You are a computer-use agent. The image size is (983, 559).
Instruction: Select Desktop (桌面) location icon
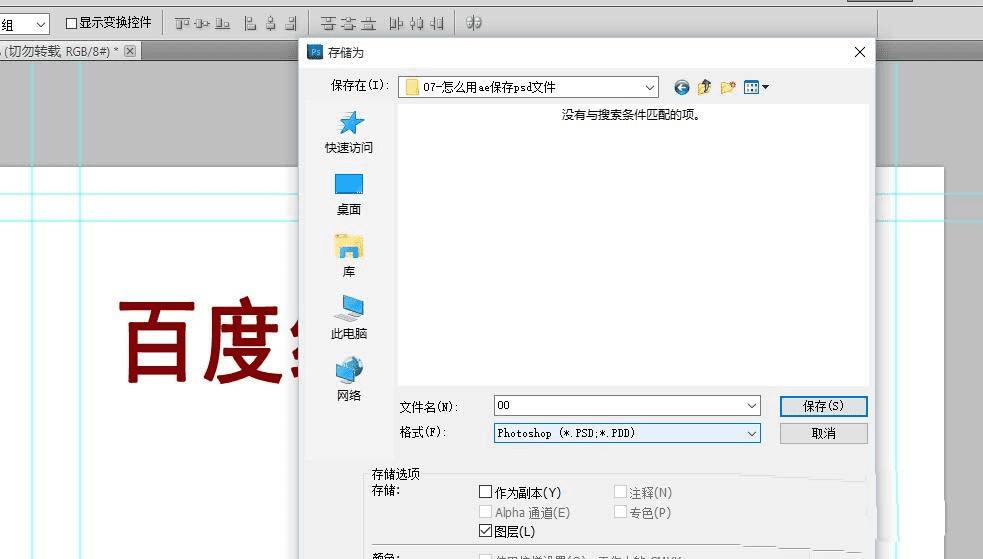tap(349, 194)
